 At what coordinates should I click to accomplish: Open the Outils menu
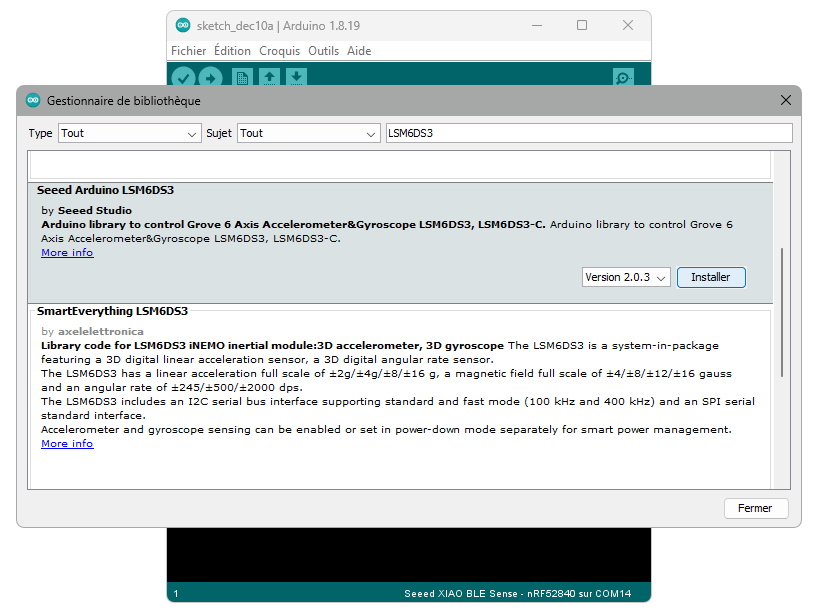(x=323, y=51)
